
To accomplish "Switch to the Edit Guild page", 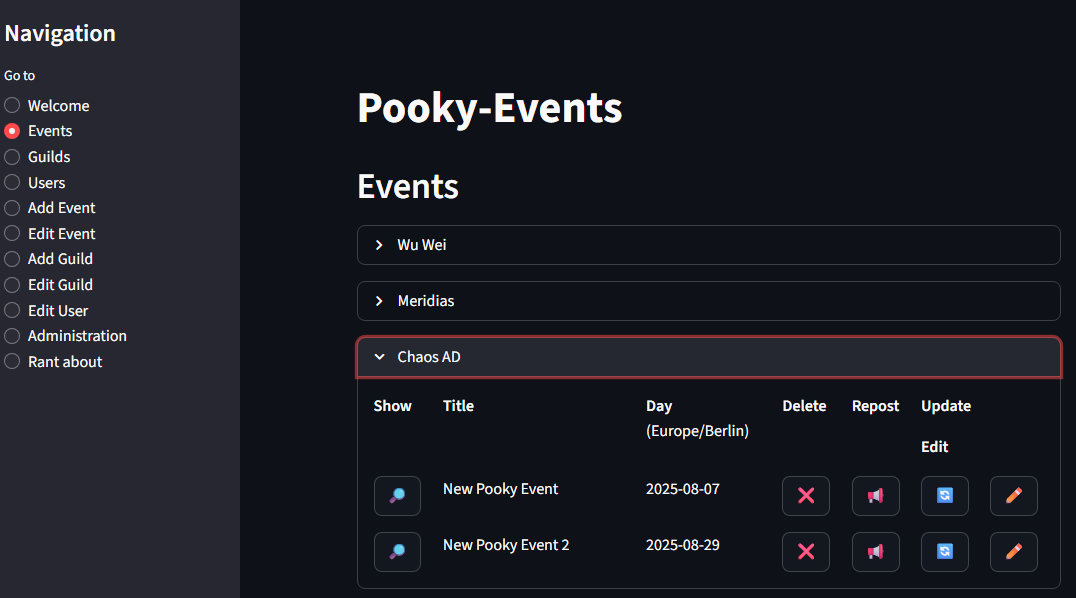I will click(x=12, y=285).
